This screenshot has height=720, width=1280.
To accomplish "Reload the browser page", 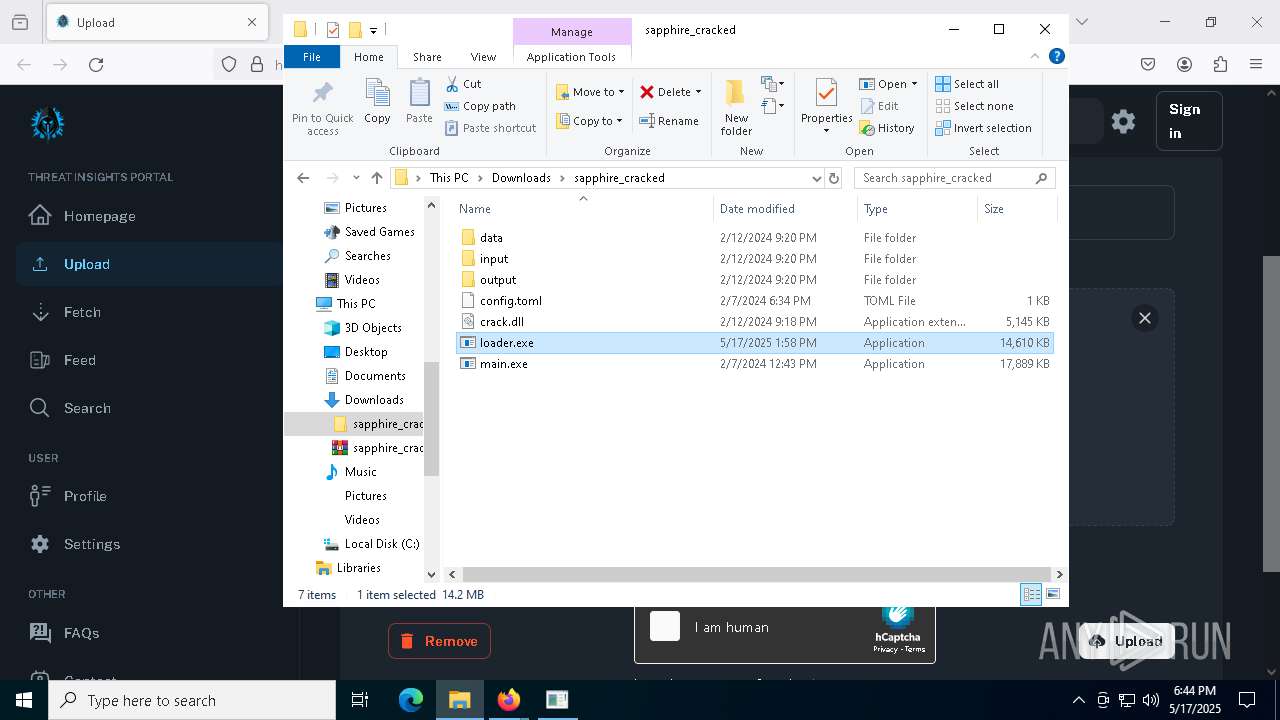I will point(96,64).
